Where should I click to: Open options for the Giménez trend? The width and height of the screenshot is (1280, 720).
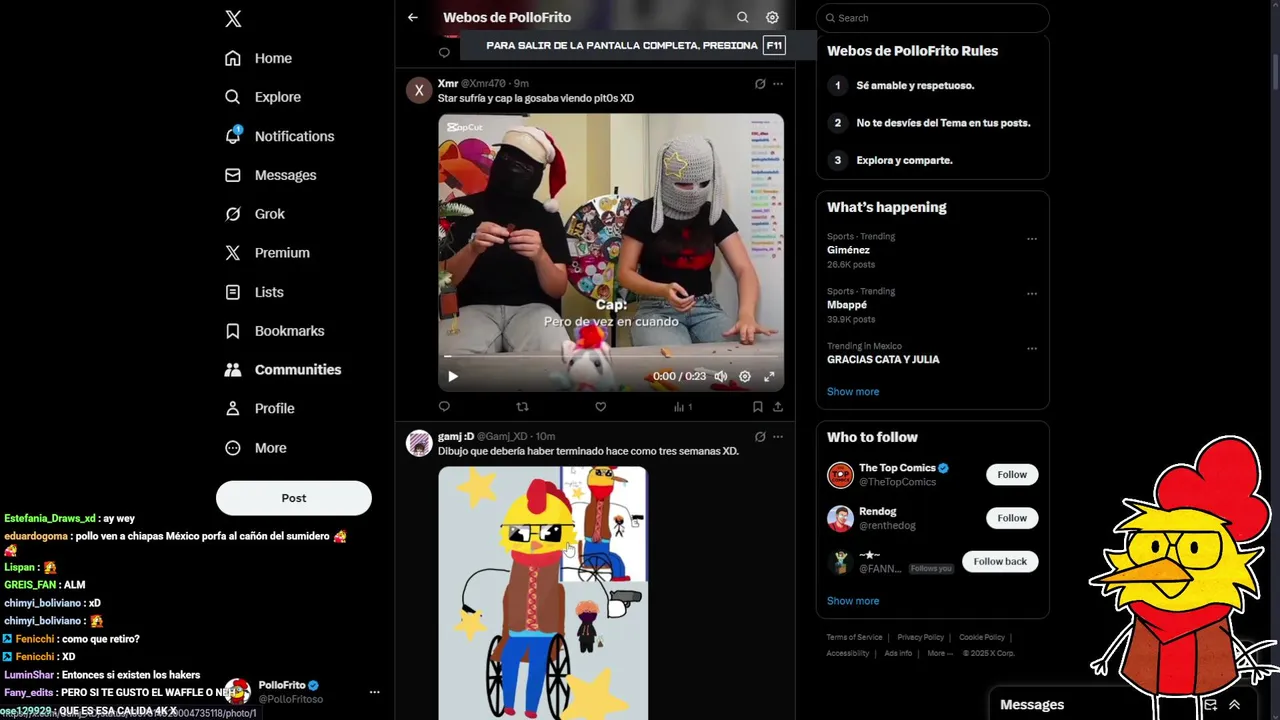[1032, 239]
